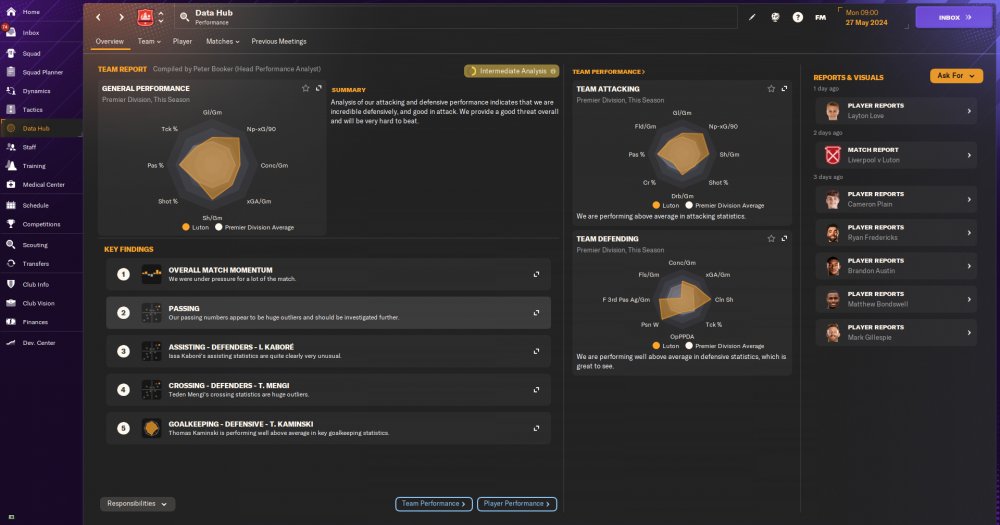
Task: Select the Player tab
Action: 182,41
